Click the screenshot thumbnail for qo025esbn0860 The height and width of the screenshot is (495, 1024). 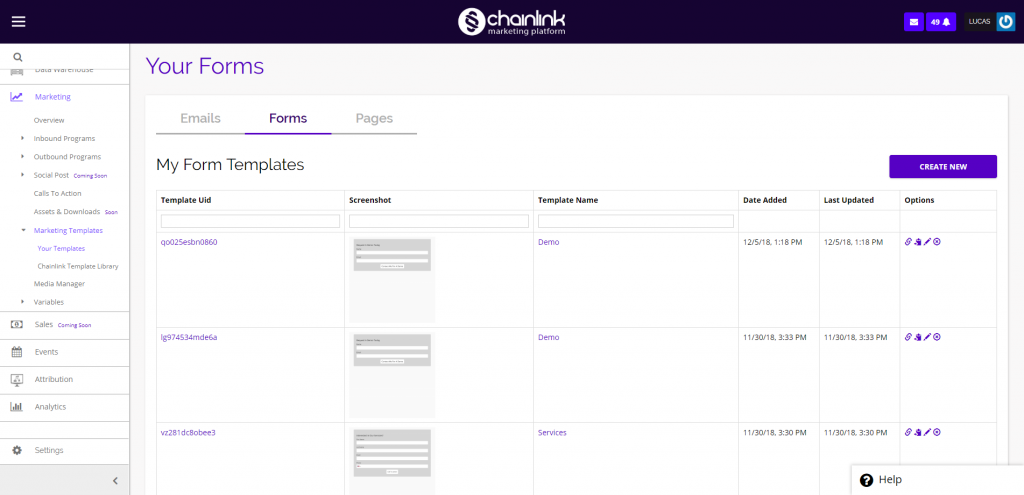(392, 280)
